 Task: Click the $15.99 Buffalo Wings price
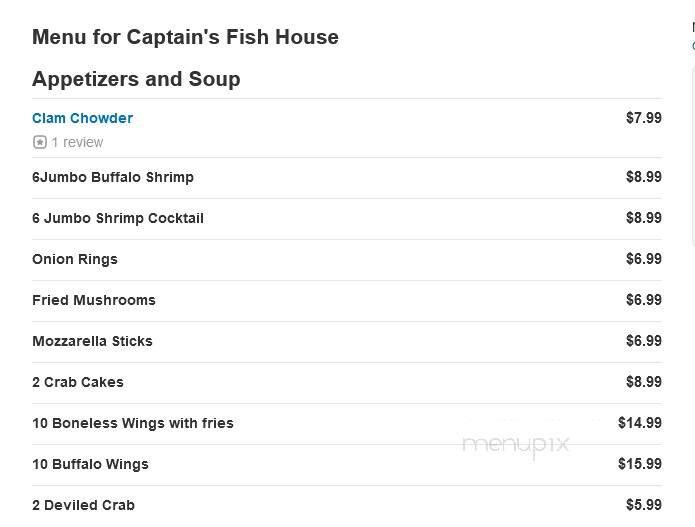point(640,464)
